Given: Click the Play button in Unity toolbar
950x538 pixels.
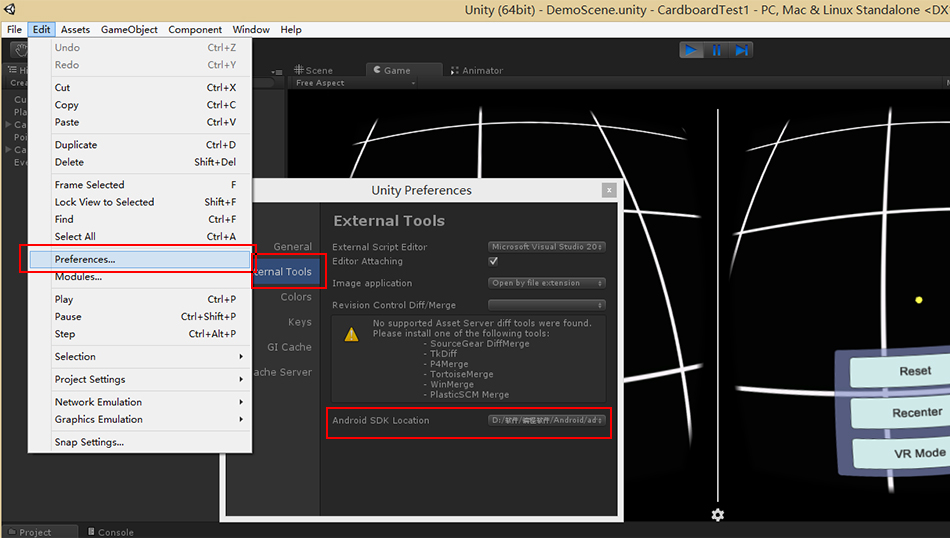Looking at the screenshot, I should 691,50.
